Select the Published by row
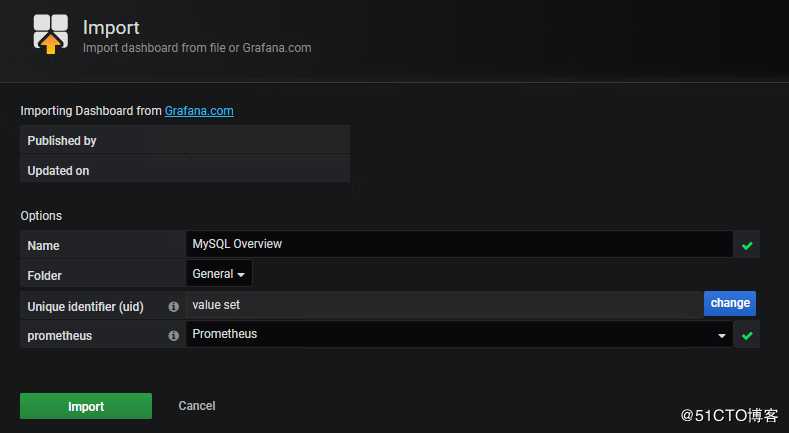This screenshot has width=789, height=433. click(184, 141)
